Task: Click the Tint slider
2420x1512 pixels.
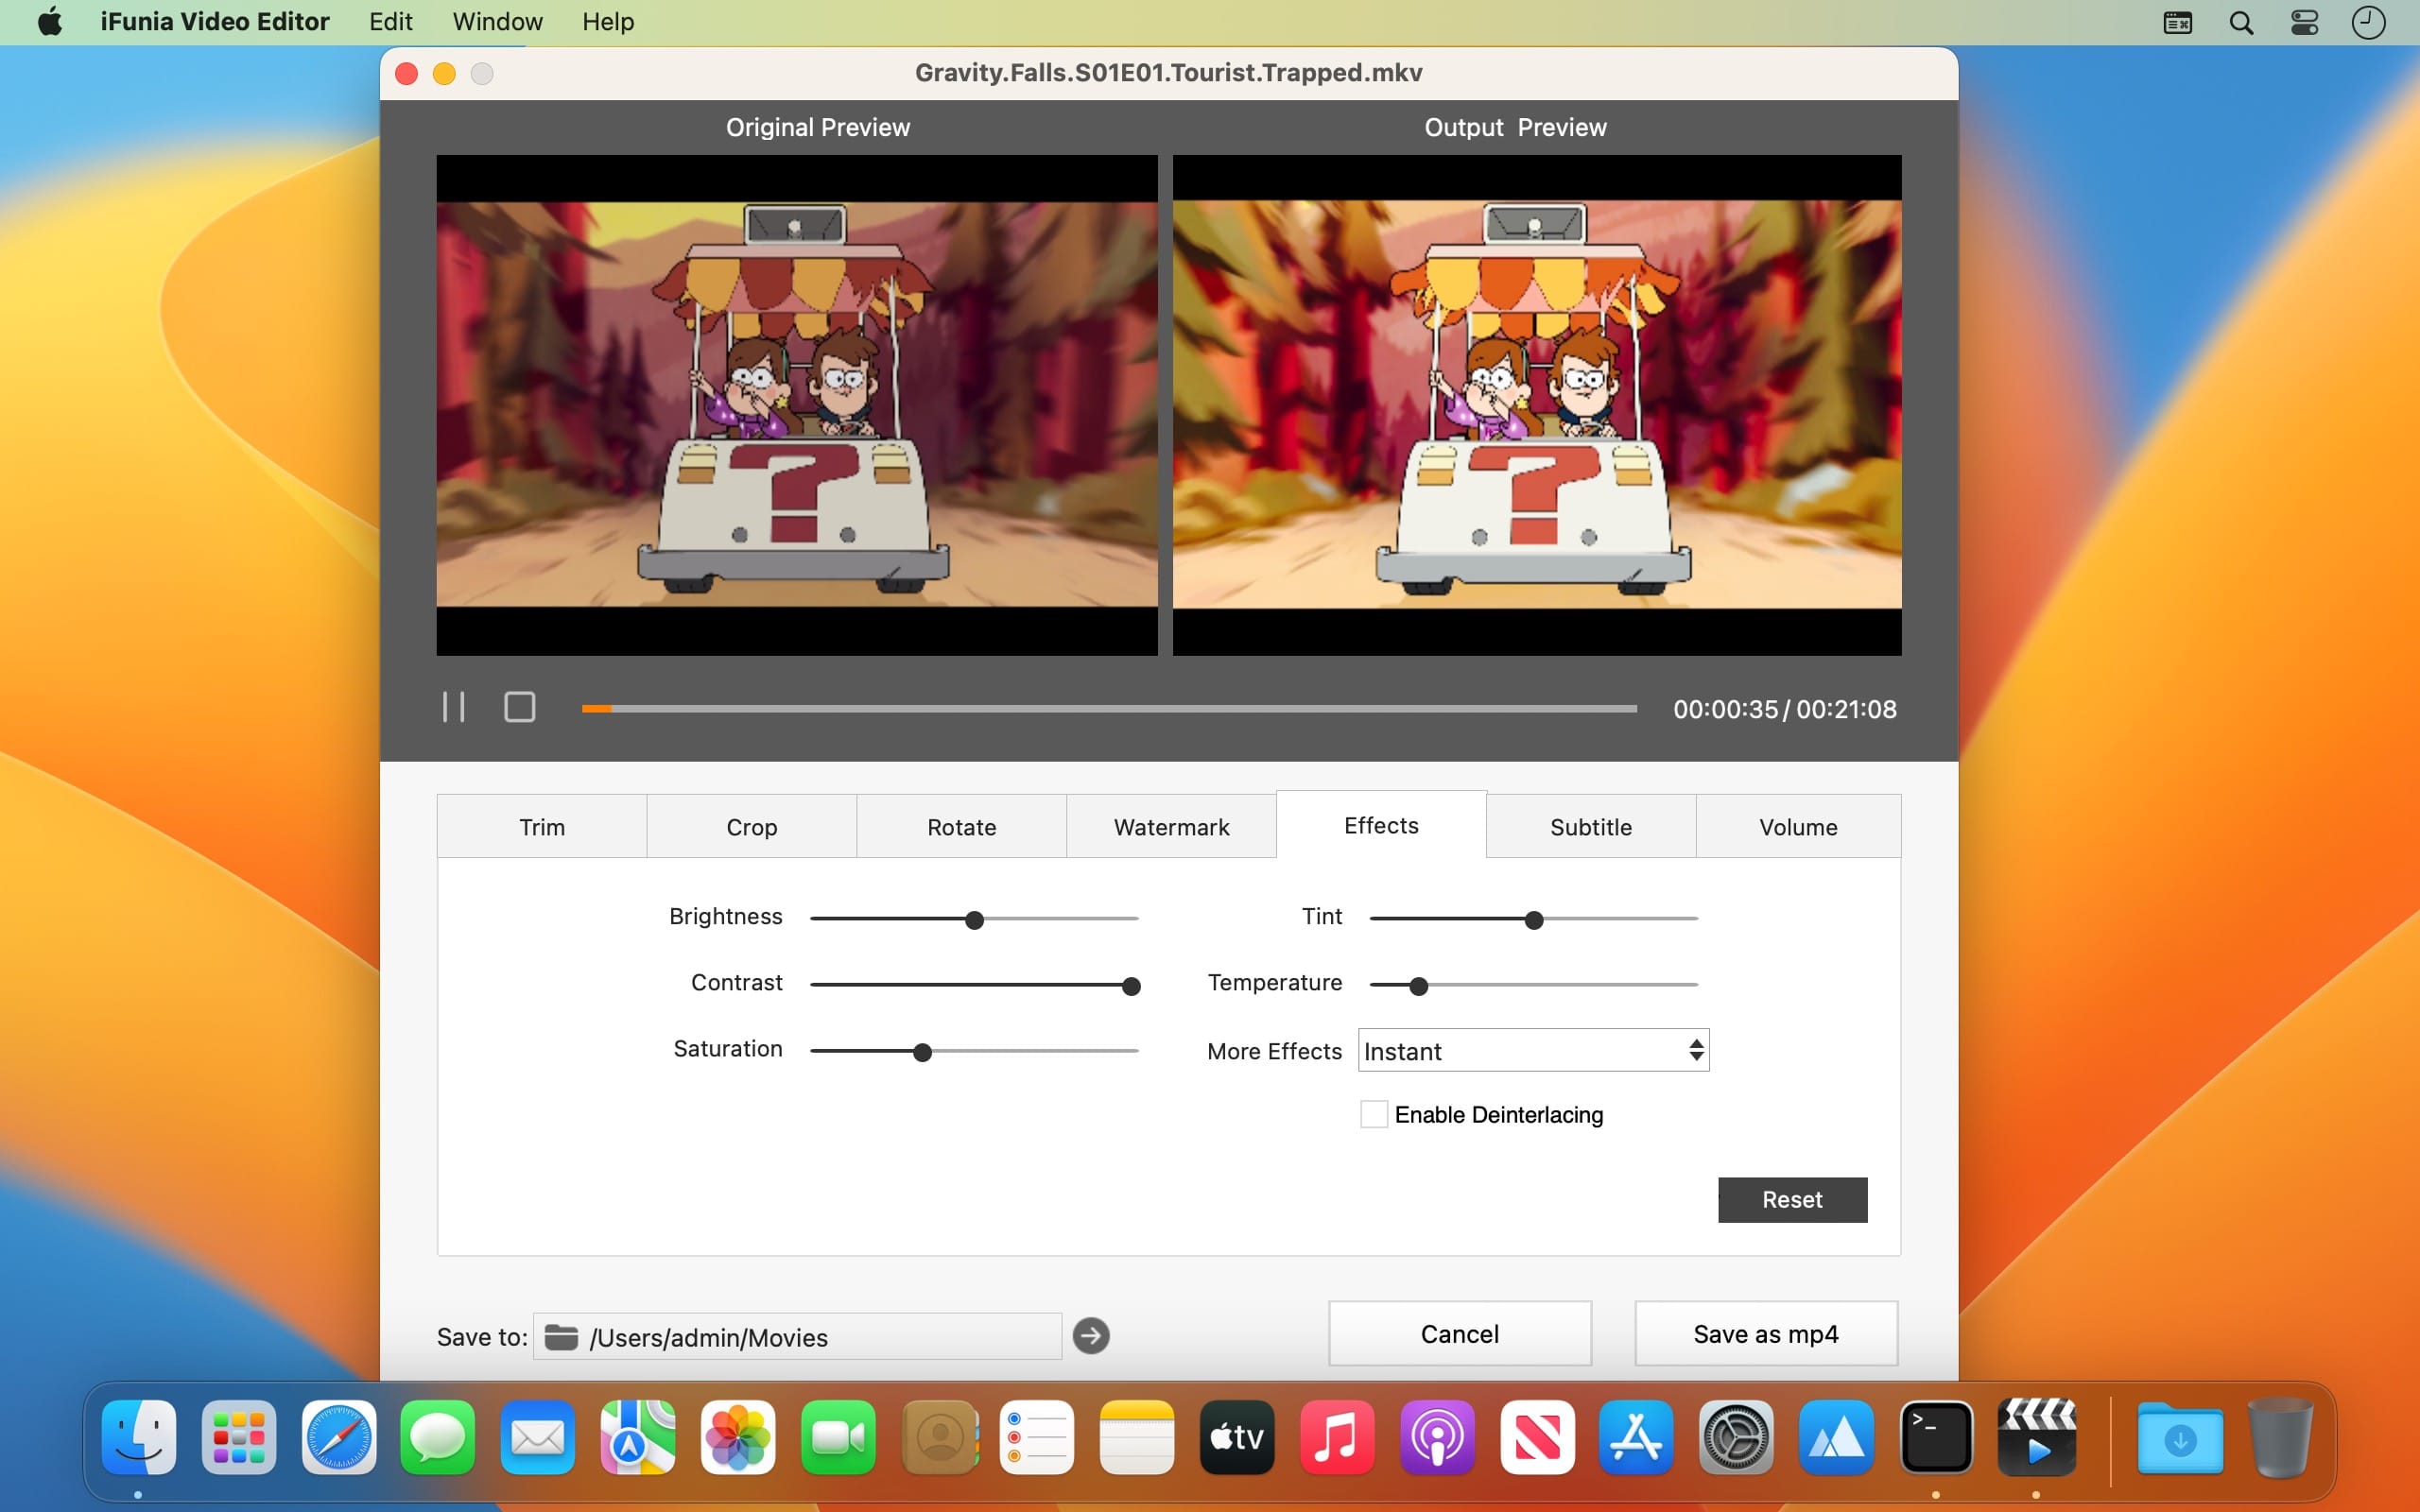Action: [1533, 918]
